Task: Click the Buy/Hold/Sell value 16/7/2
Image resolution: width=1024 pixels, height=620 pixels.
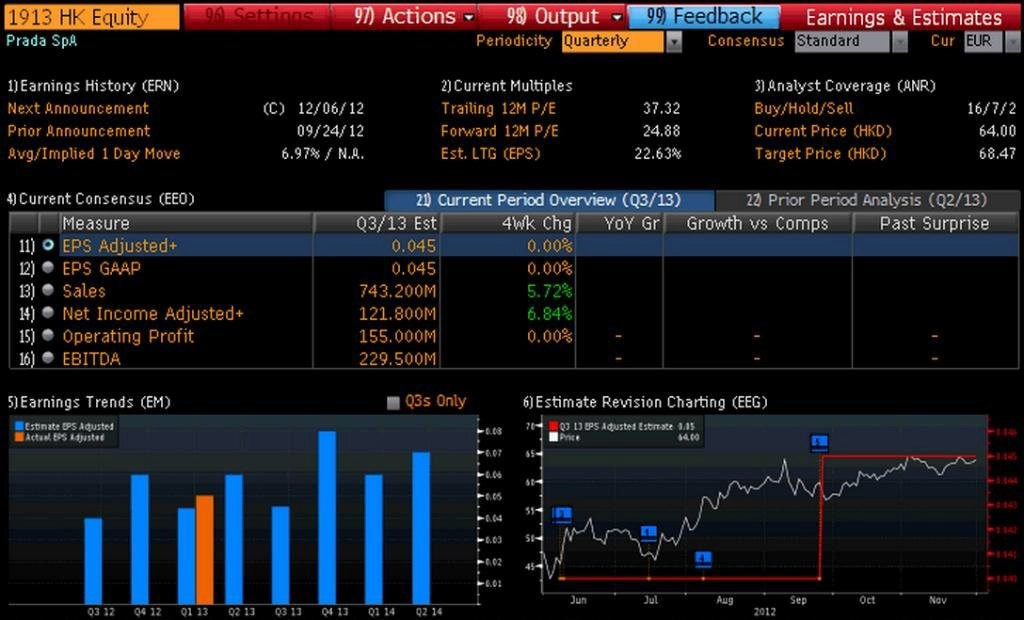Action: (x=991, y=108)
